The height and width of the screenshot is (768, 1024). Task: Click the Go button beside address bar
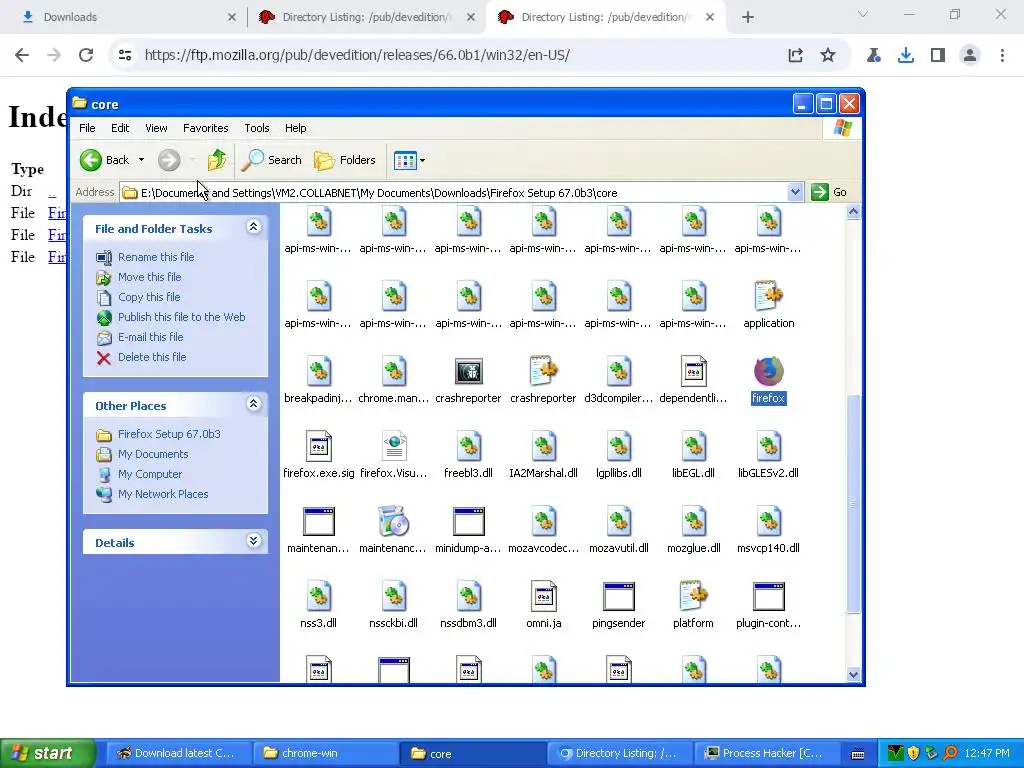(x=829, y=192)
